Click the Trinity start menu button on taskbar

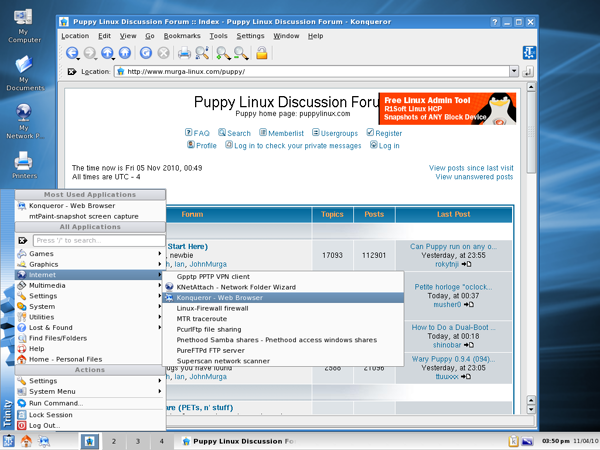8,441
